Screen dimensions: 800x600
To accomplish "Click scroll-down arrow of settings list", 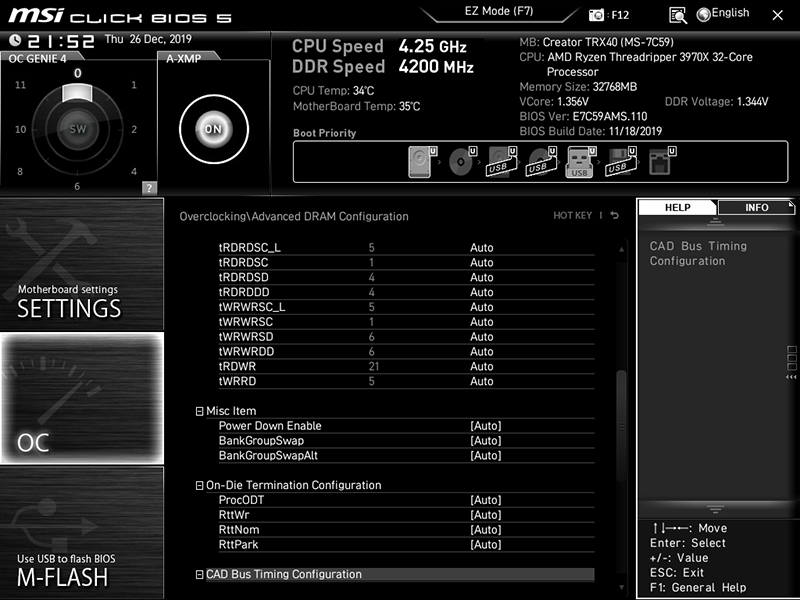I will [x=621, y=587].
